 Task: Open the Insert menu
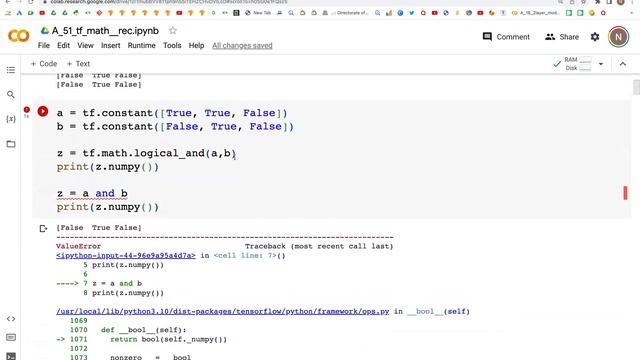[111, 45]
